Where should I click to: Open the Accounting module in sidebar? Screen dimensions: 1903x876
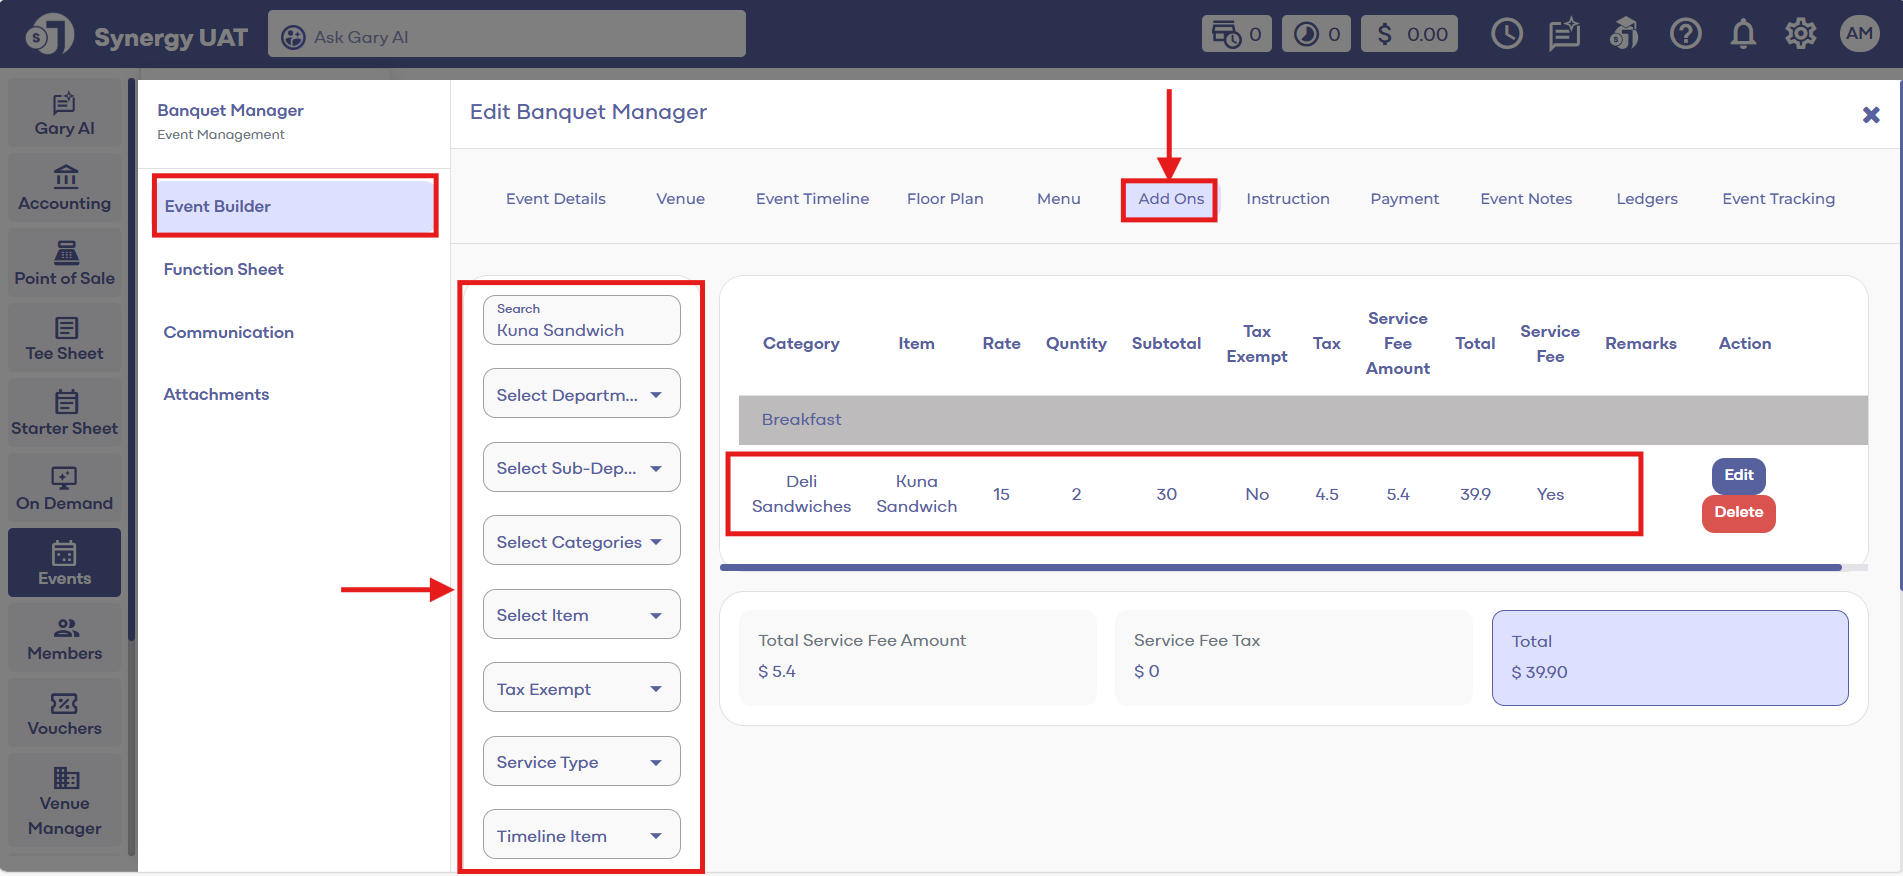coord(64,189)
